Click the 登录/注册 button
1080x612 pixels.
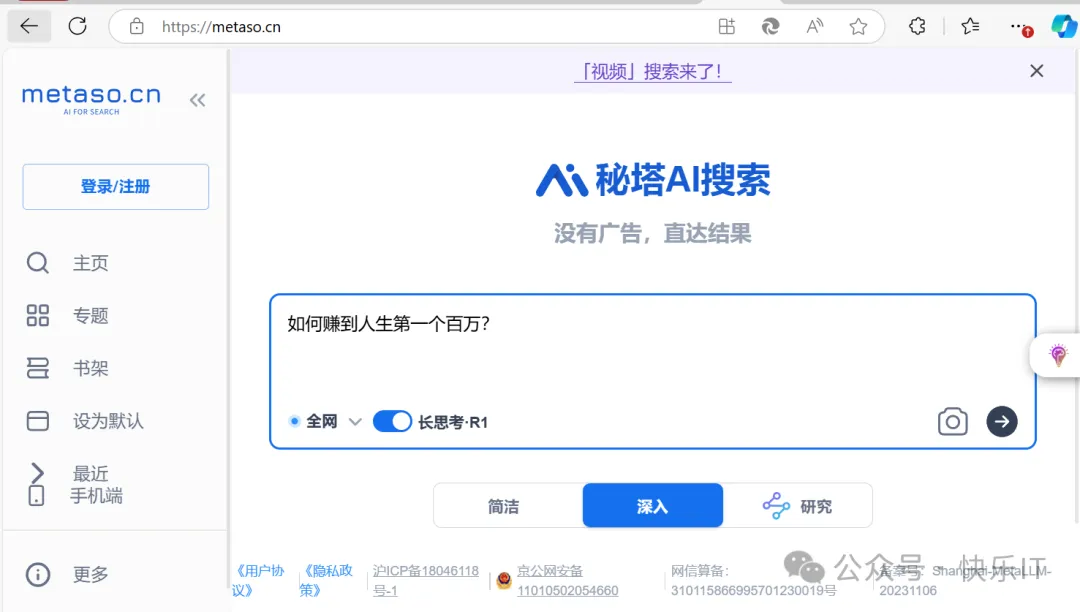pos(115,187)
